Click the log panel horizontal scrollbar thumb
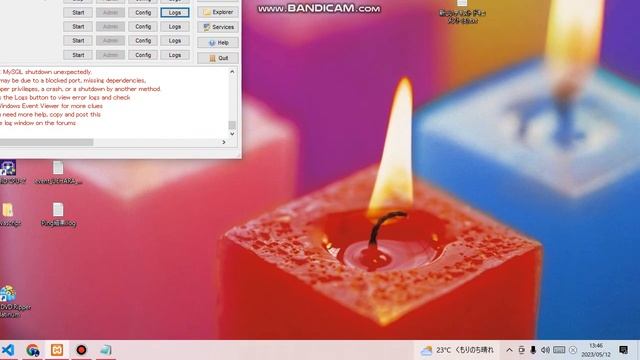The height and width of the screenshot is (360, 640). click(x=46, y=142)
